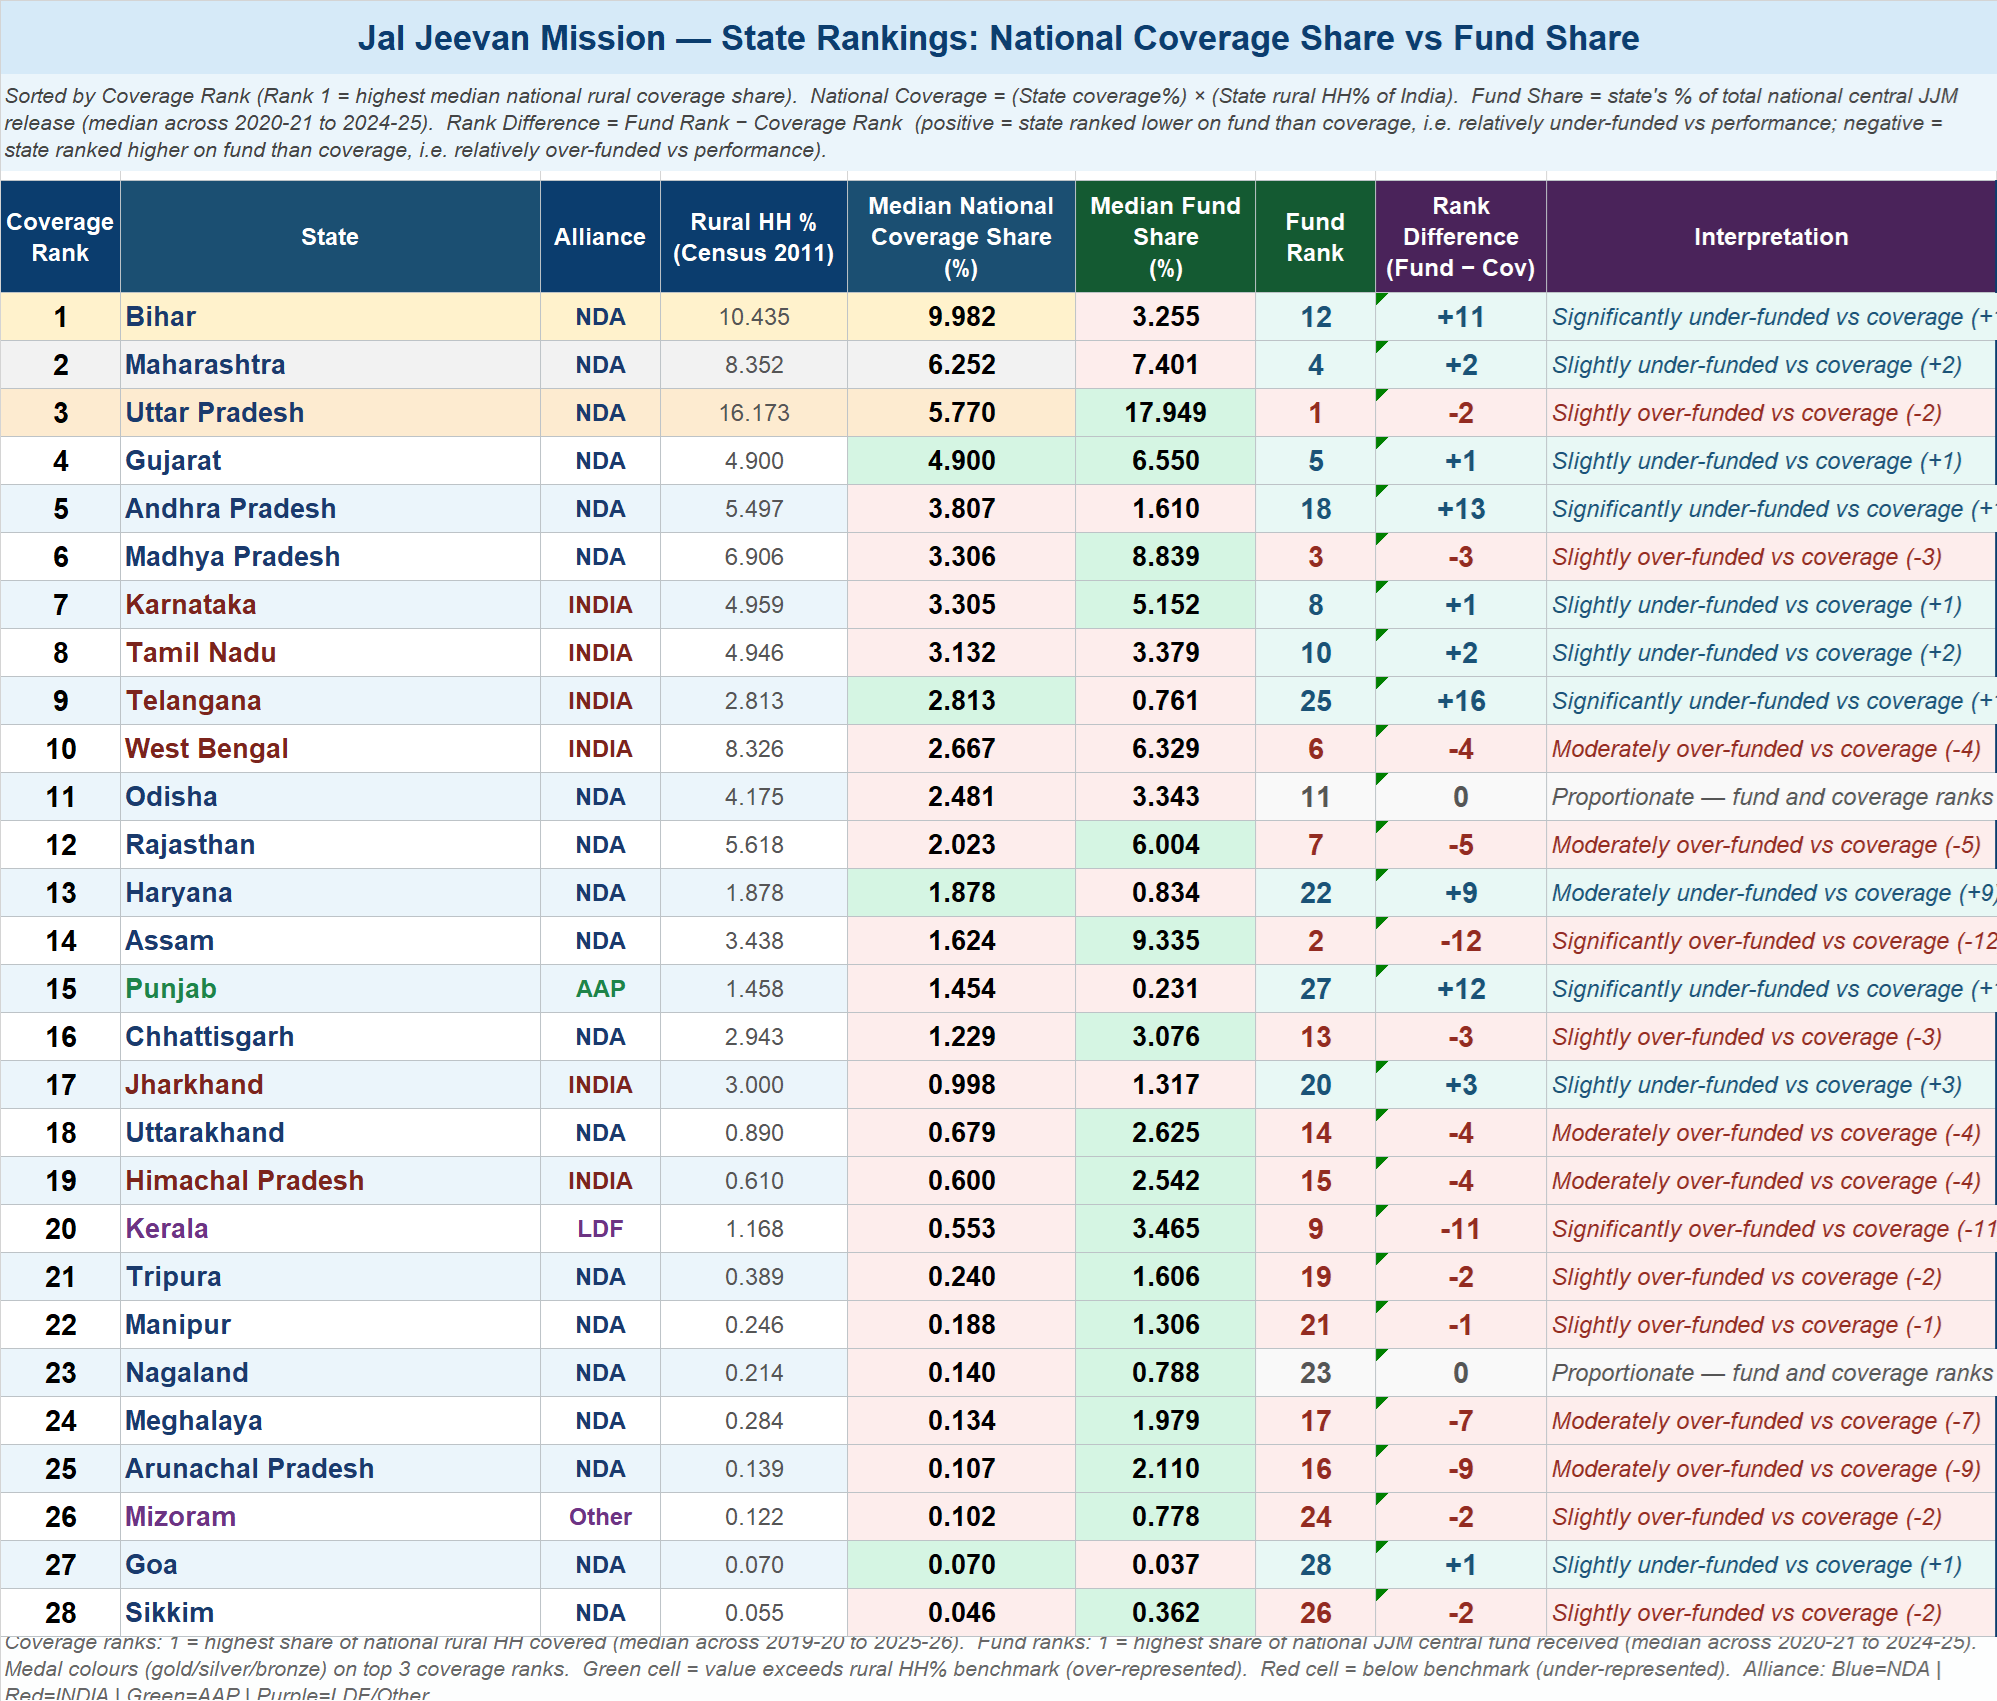Click Goa's 0.037 fund share cell
The image size is (1997, 1701).
[1165, 1565]
